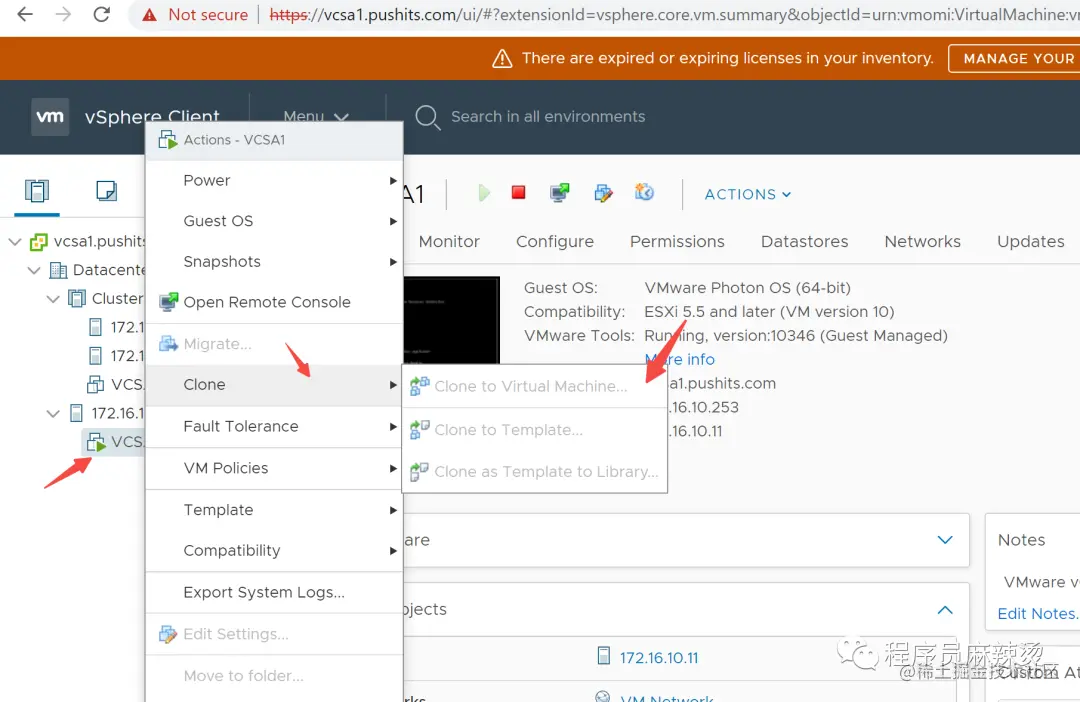The width and height of the screenshot is (1080, 702).
Task: Click the browser back arrow
Action: (25, 14)
